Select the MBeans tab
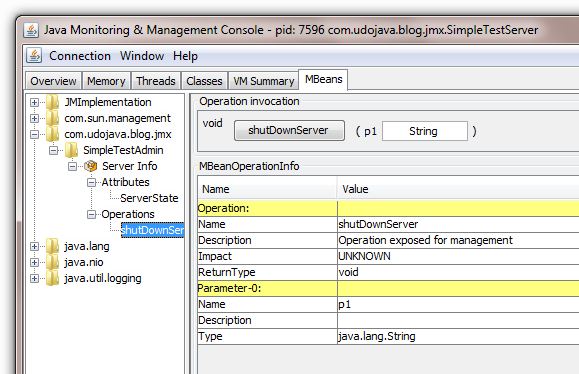The height and width of the screenshot is (374, 579). [x=323, y=79]
